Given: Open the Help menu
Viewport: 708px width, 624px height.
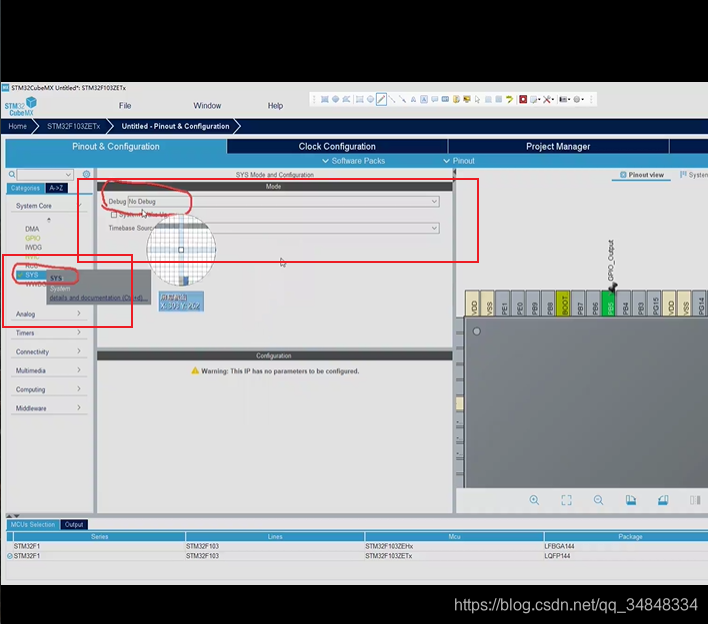Looking at the screenshot, I should (275, 106).
